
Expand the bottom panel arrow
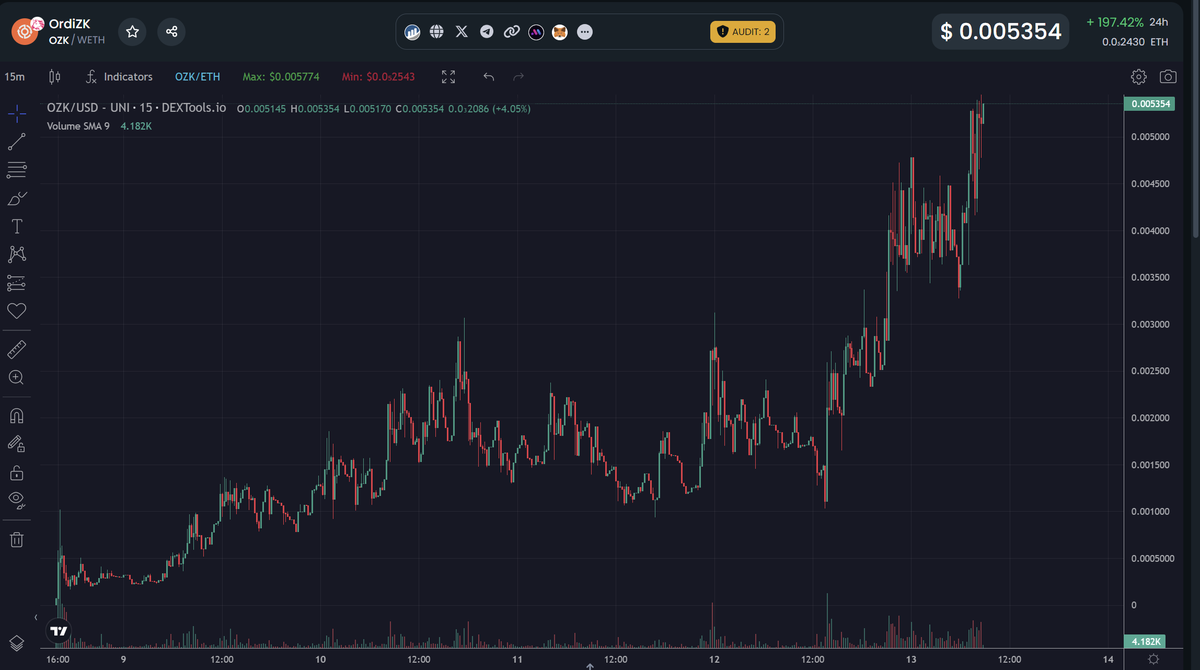590,664
